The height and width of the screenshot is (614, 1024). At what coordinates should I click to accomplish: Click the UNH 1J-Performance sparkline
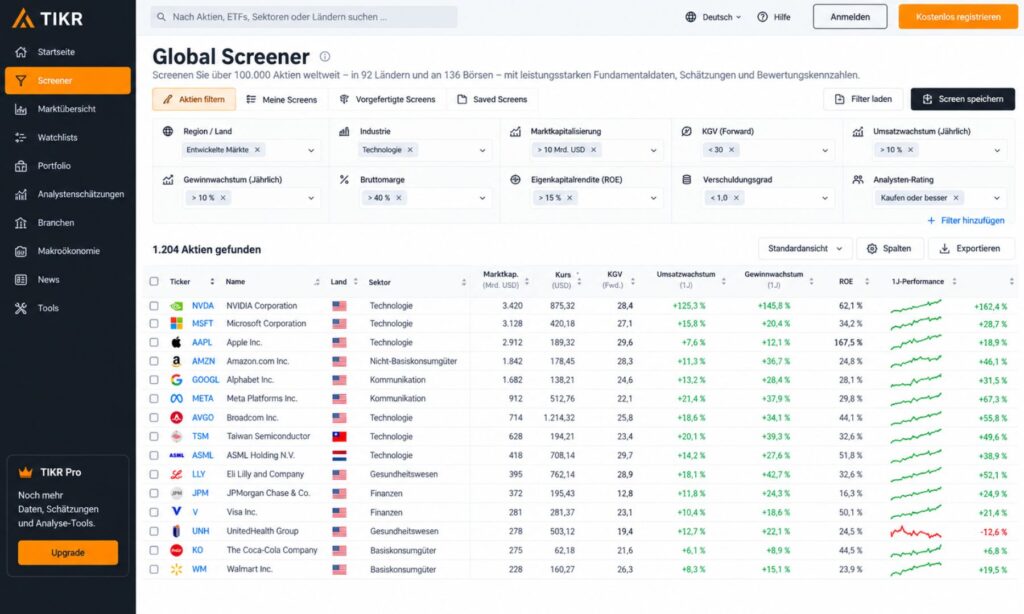coord(916,532)
